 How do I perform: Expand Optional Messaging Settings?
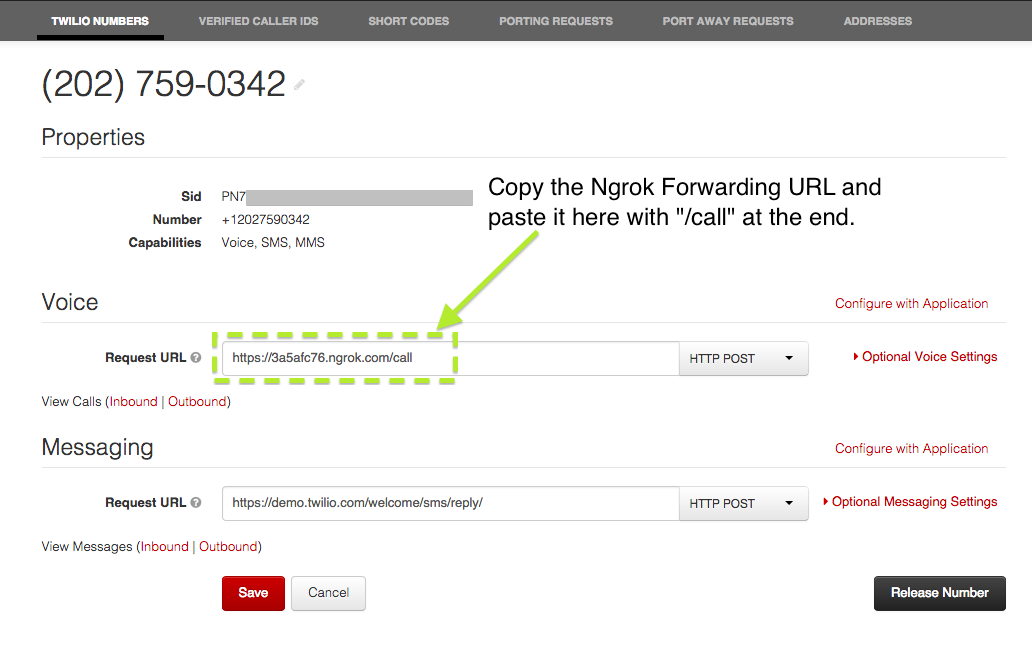pos(910,502)
